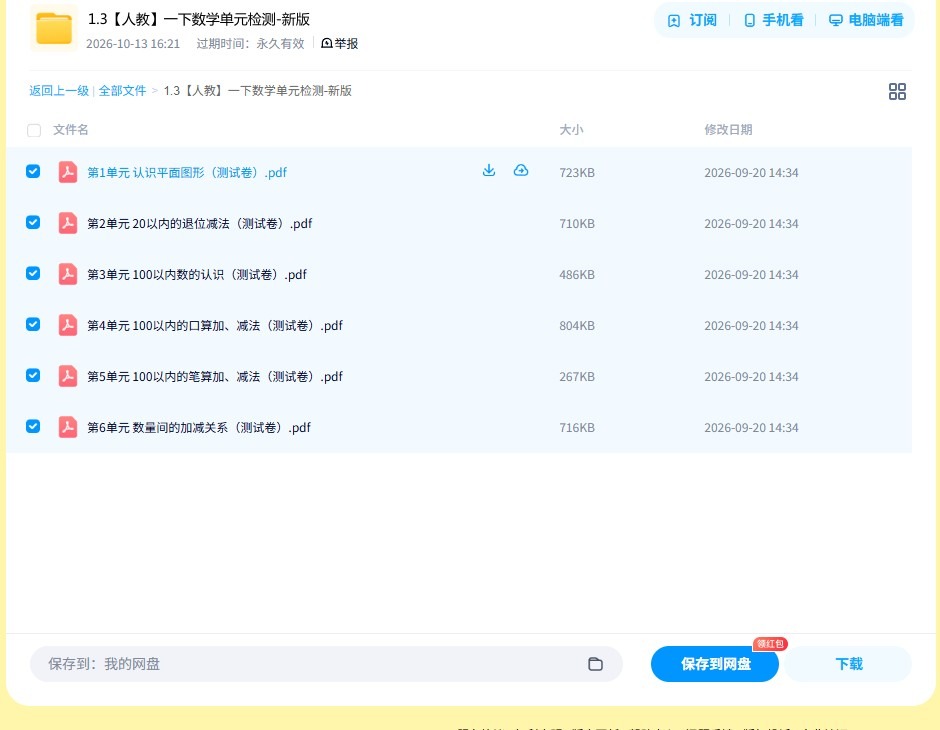Image resolution: width=940 pixels, height=730 pixels.
Task: Sort by 文件名 column header
Action: pyautogui.click(x=71, y=129)
